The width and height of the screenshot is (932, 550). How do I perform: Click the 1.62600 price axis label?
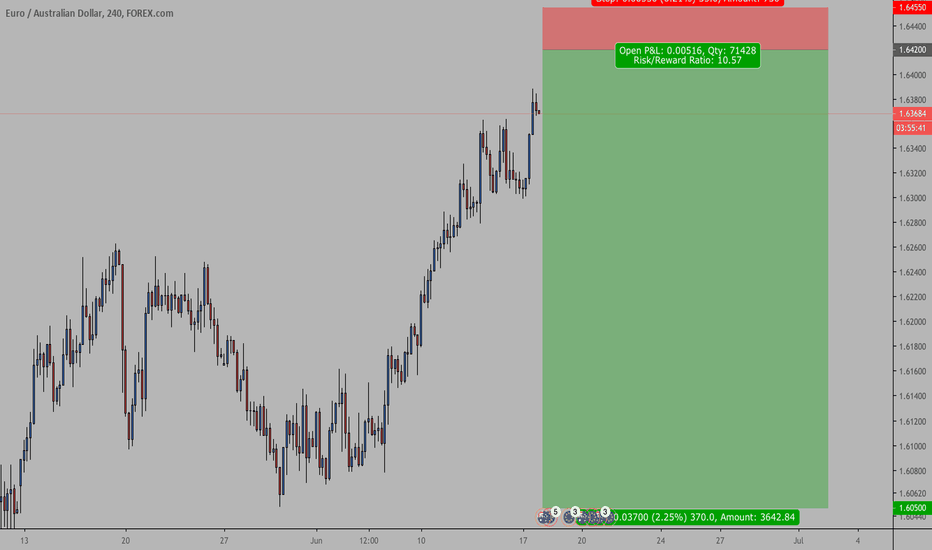[x=912, y=247]
